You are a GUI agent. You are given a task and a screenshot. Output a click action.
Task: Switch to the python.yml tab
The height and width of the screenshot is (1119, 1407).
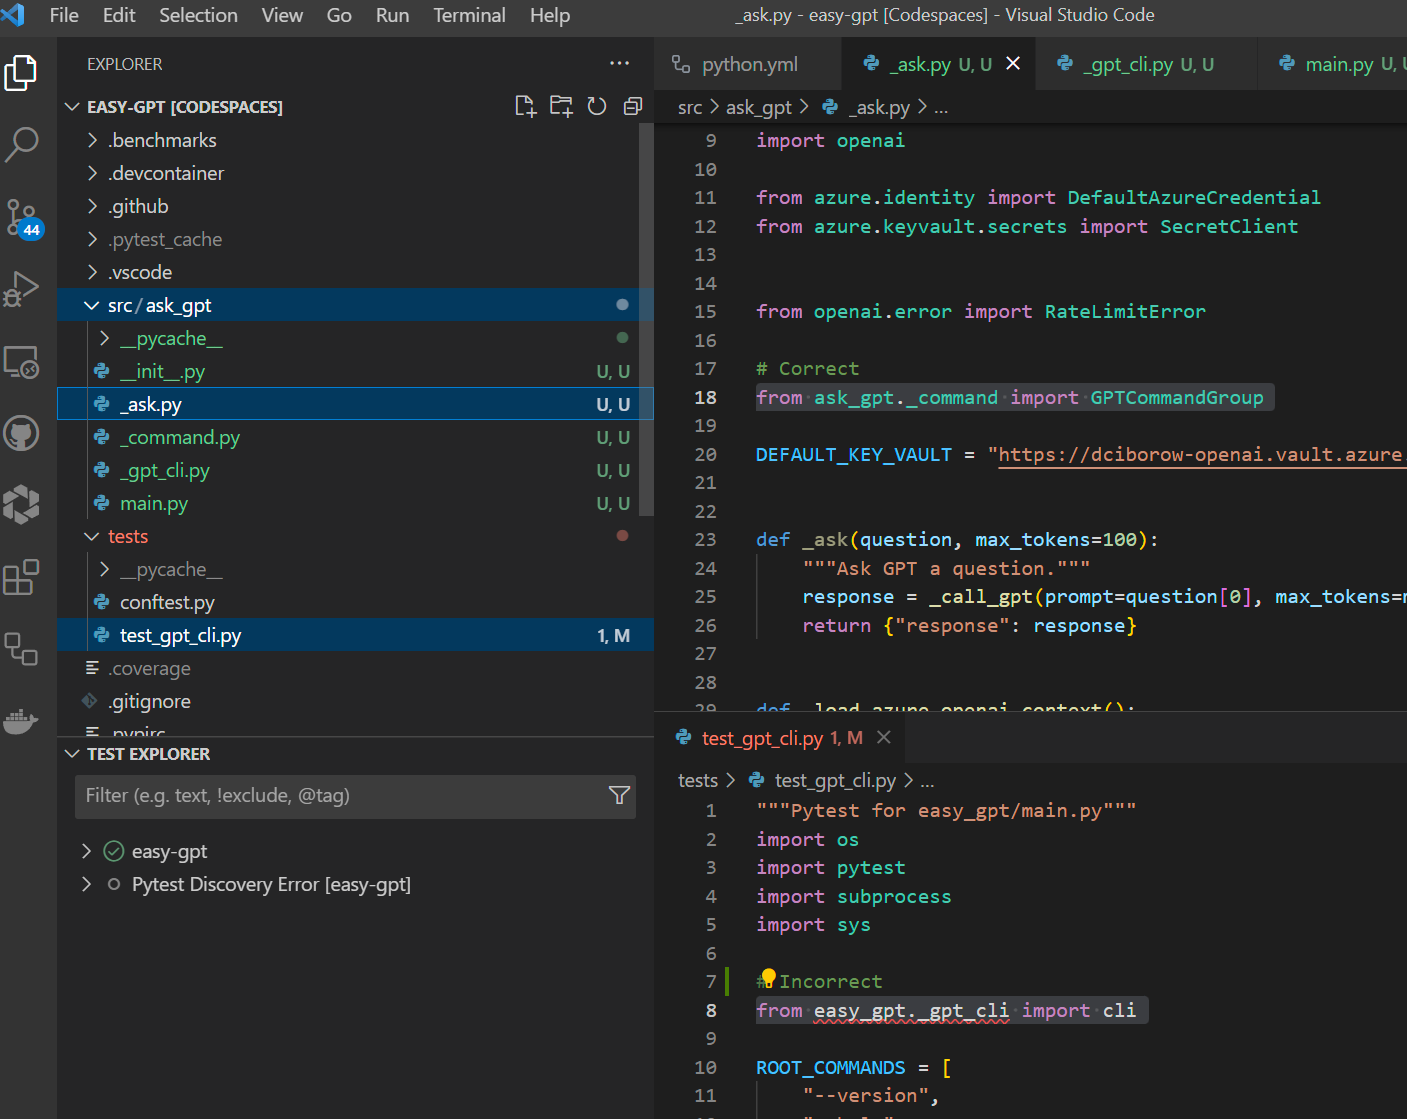pos(749,64)
